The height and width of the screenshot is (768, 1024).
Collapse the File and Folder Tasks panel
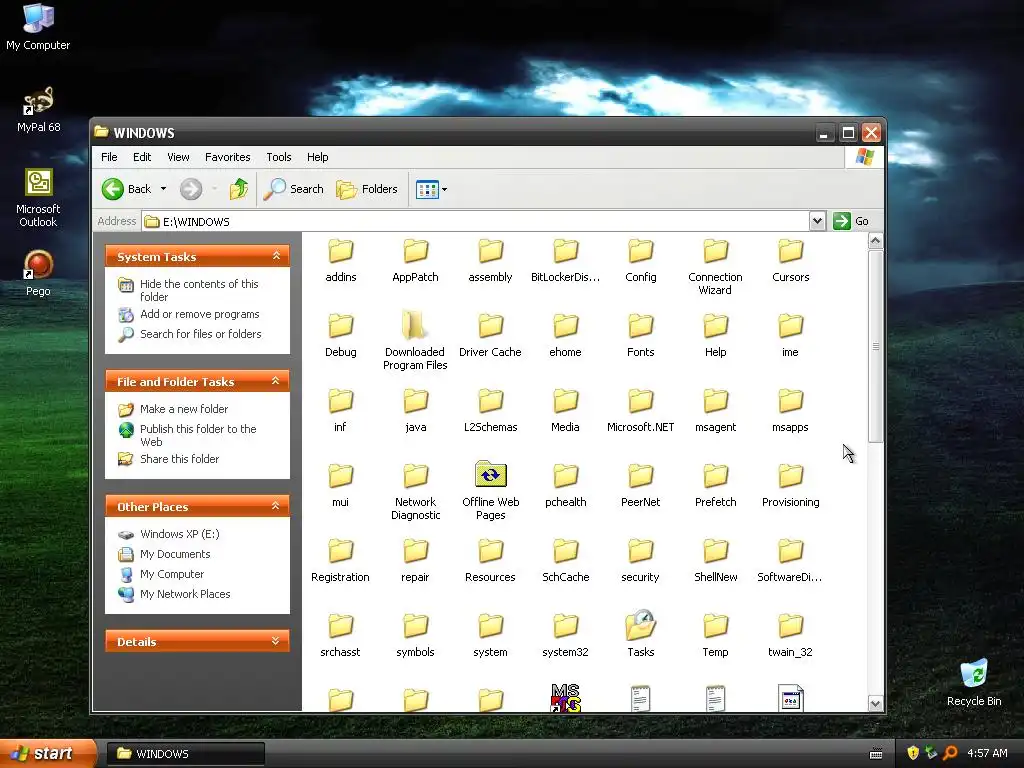coord(276,381)
